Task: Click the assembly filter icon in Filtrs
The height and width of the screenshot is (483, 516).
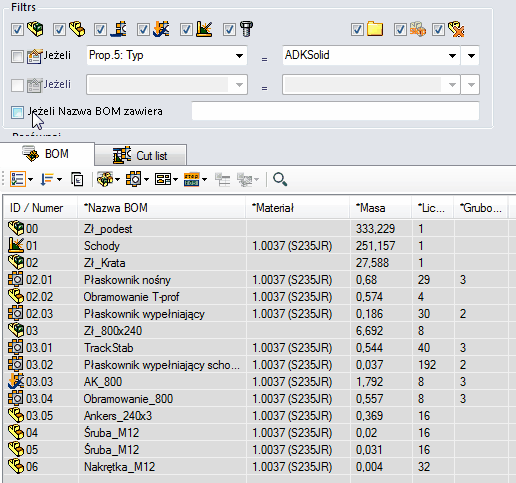Action: point(35,29)
